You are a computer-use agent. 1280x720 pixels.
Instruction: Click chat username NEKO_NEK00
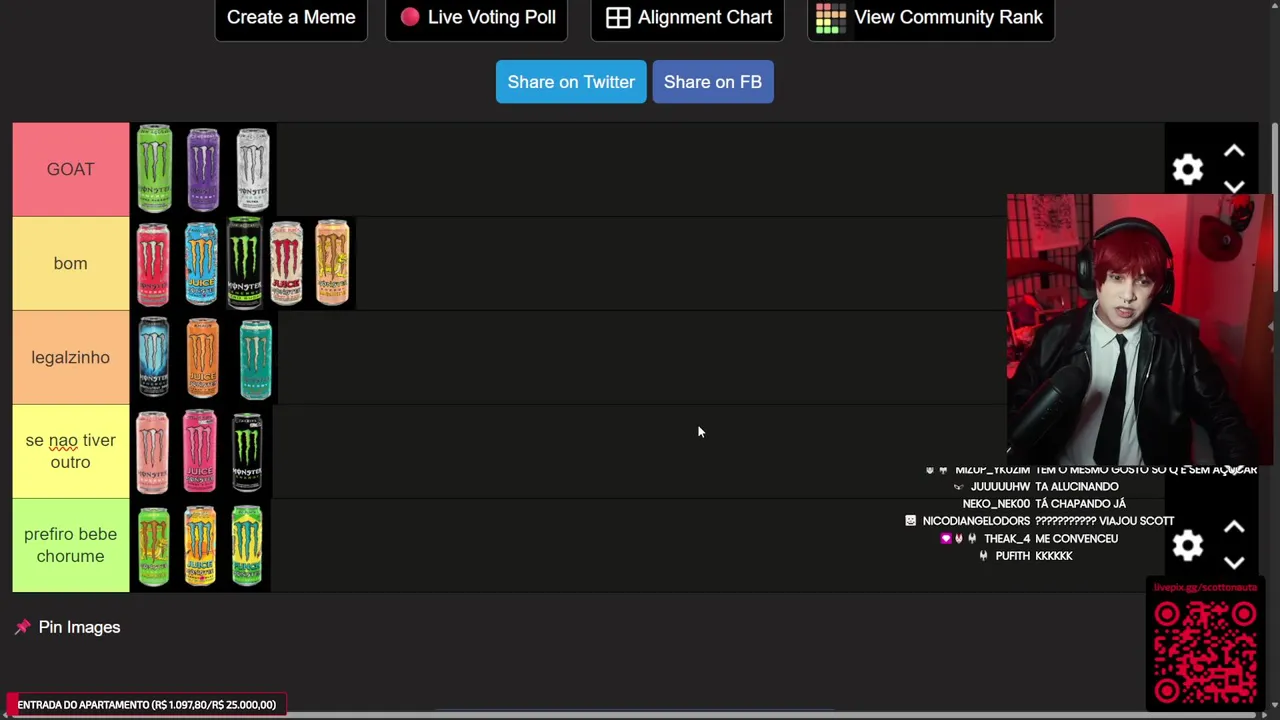996,504
